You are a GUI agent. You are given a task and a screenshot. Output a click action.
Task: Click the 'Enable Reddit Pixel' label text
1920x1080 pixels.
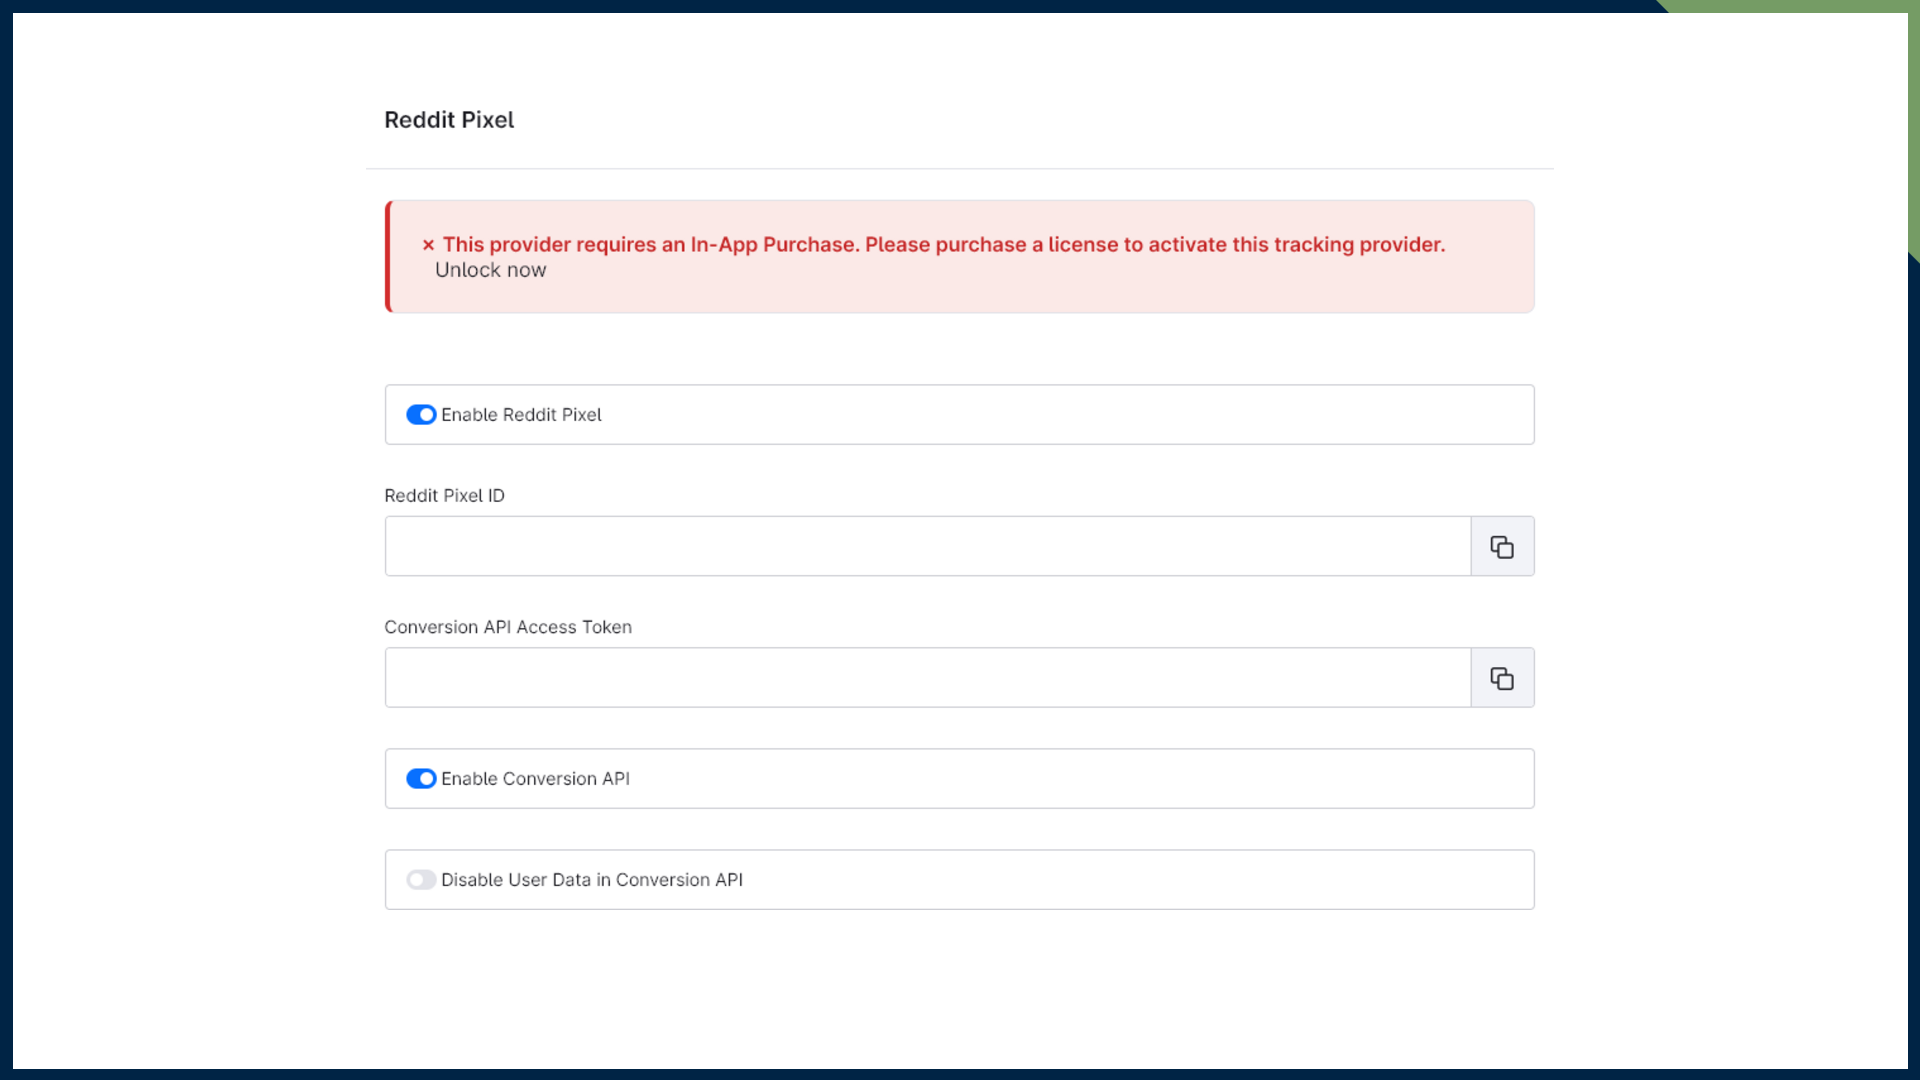point(521,415)
